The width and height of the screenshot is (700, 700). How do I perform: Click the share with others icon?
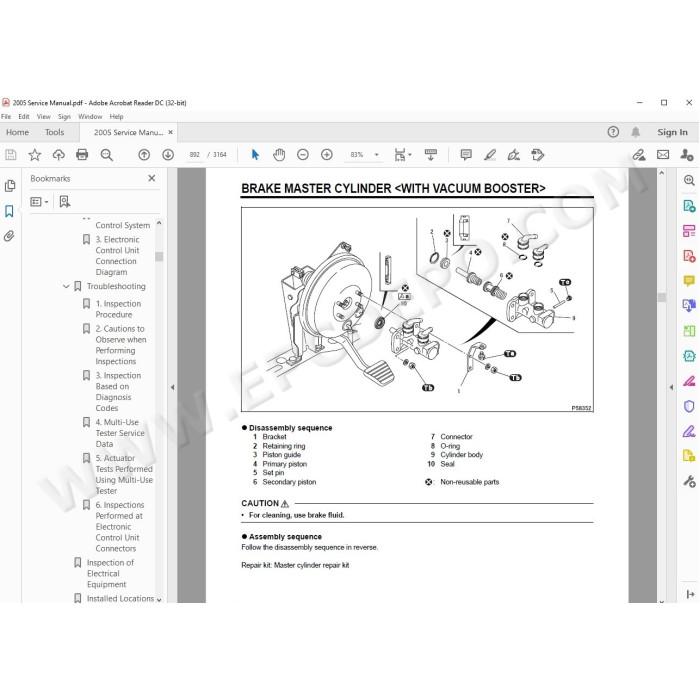687,155
